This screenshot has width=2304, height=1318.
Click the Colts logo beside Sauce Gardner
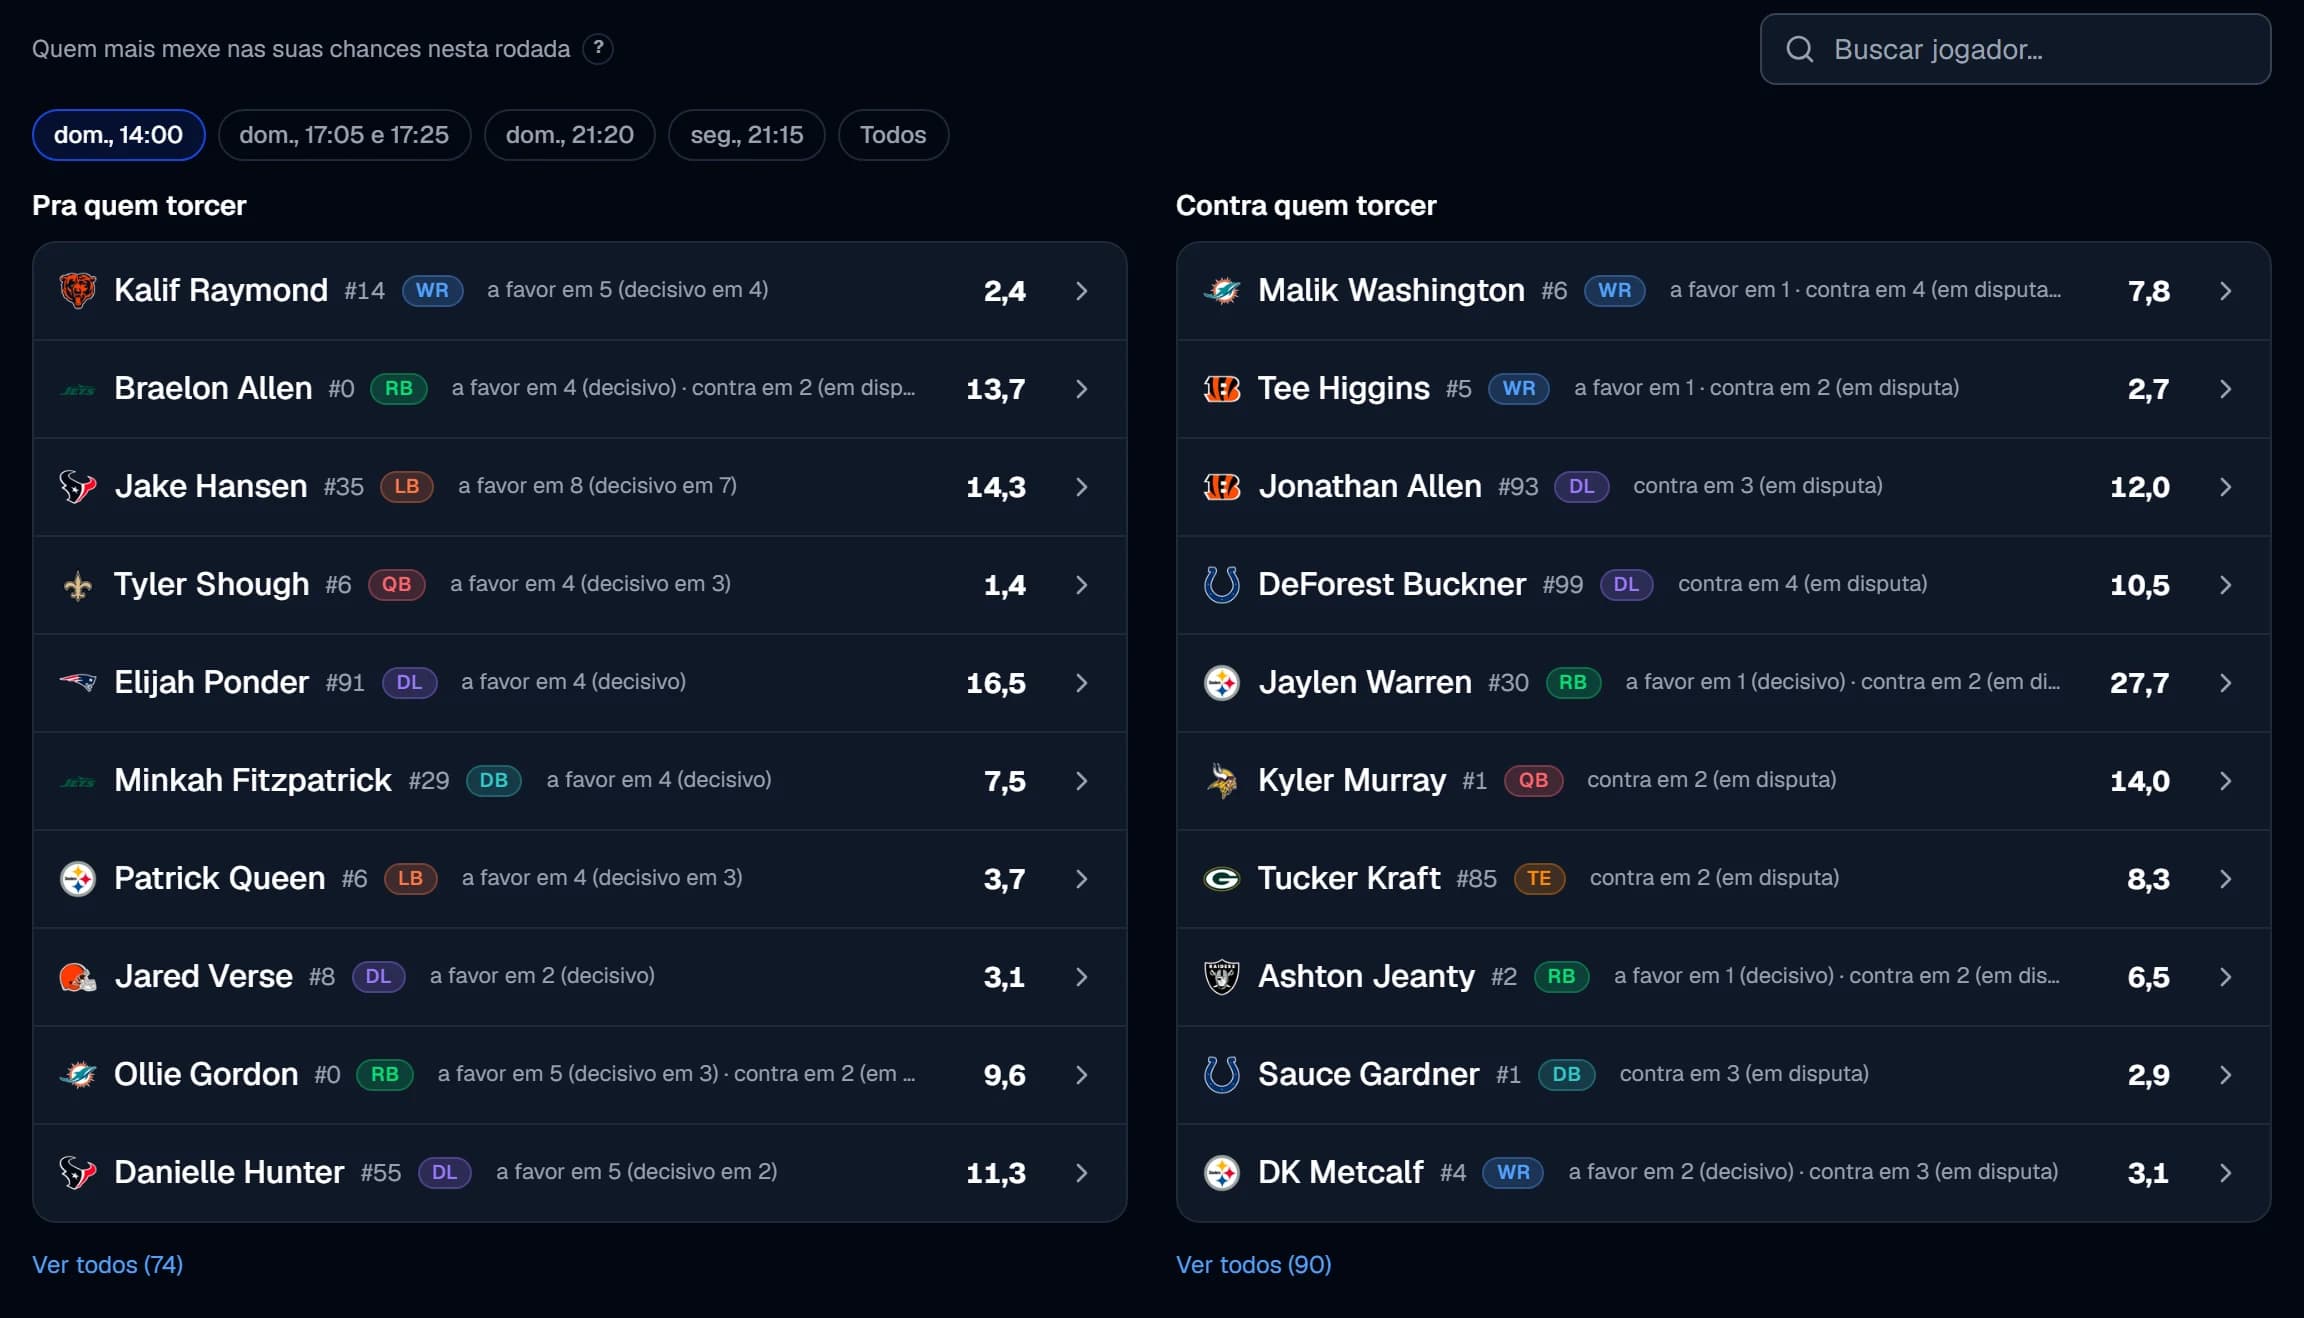(1221, 1074)
